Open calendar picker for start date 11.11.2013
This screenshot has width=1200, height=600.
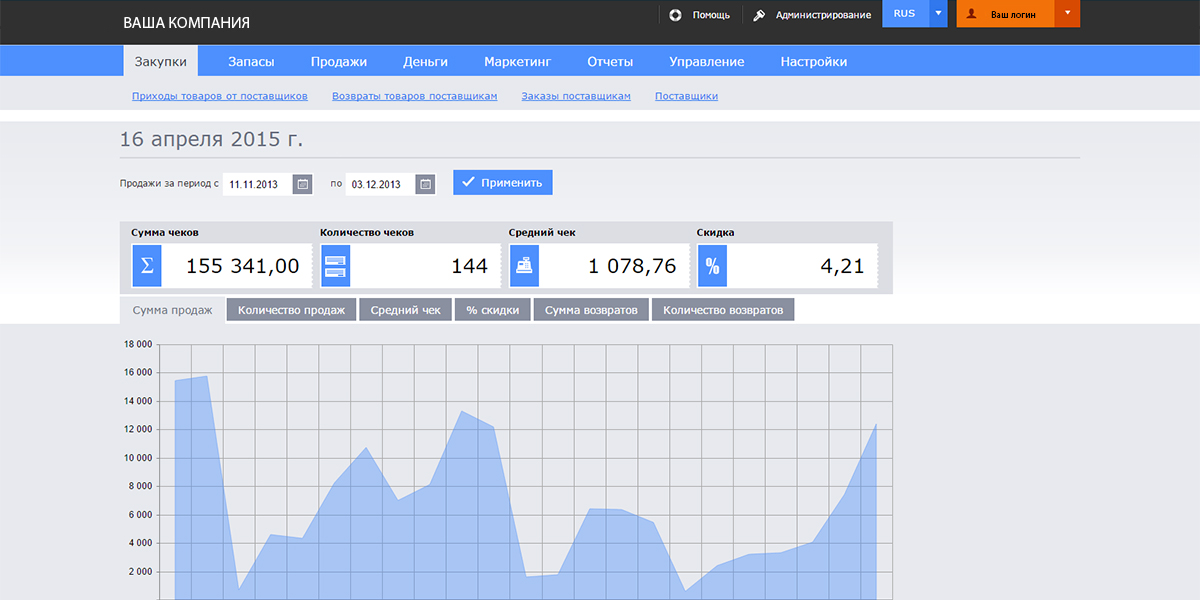pyautogui.click(x=302, y=184)
